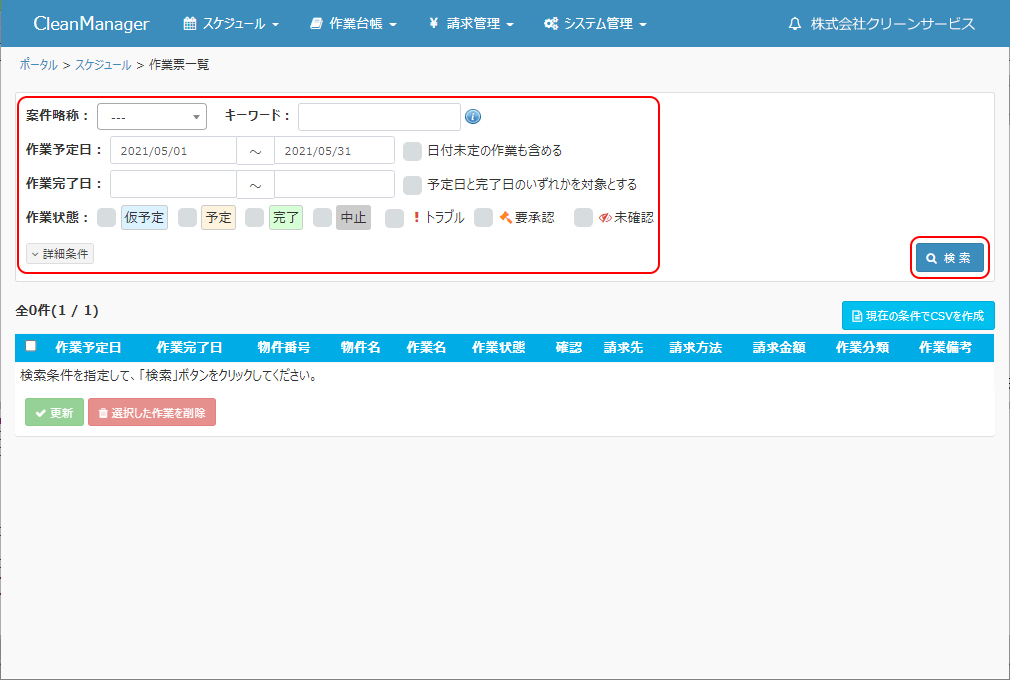Click 現在の条件でCSVを作成 button
Viewport: 1010px width, 680px height.
click(x=918, y=316)
